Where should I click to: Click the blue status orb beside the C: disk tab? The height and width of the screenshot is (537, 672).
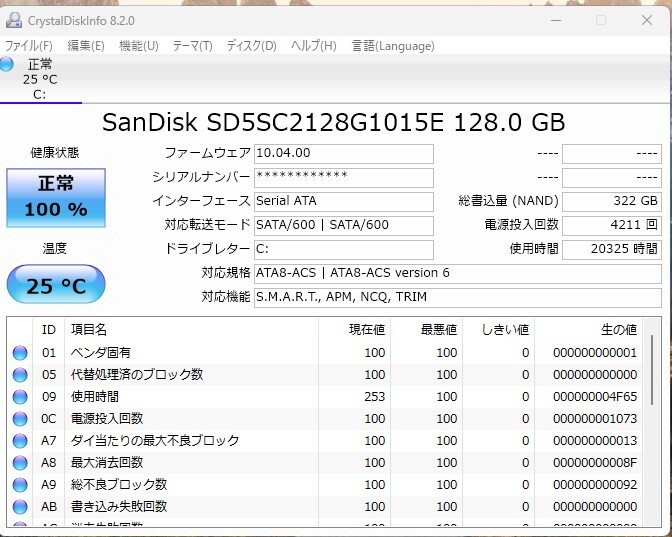[6, 64]
